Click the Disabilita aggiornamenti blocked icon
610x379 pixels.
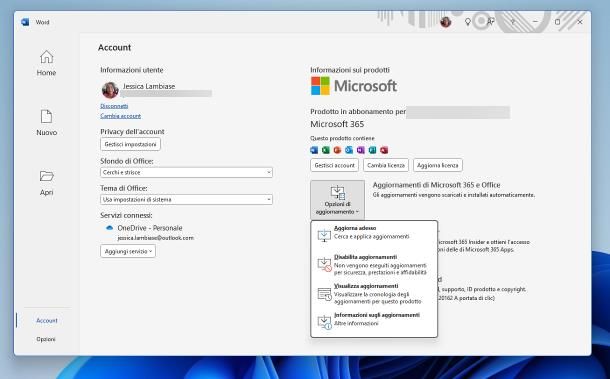point(324,265)
